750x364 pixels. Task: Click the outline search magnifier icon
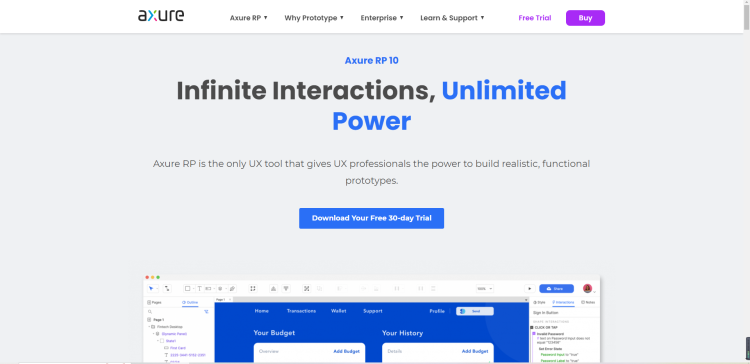pyautogui.click(x=150, y=311)
